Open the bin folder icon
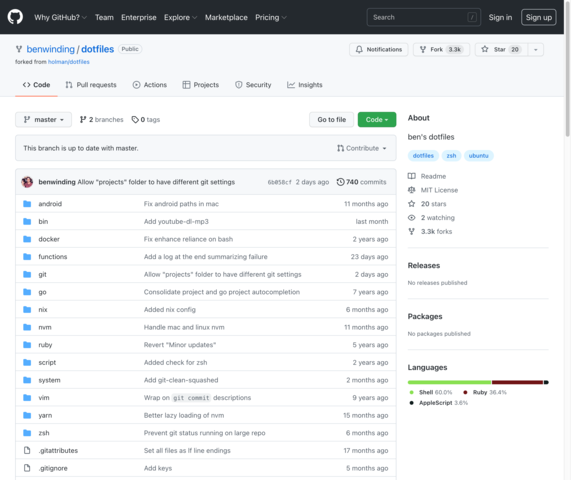Viewport: 571px width, 480px height. click(27, 221)
